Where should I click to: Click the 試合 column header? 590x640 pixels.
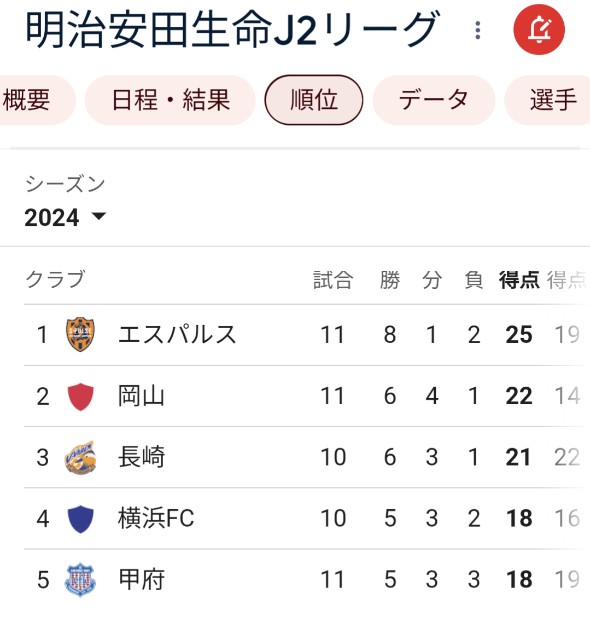tap(333, 280)
